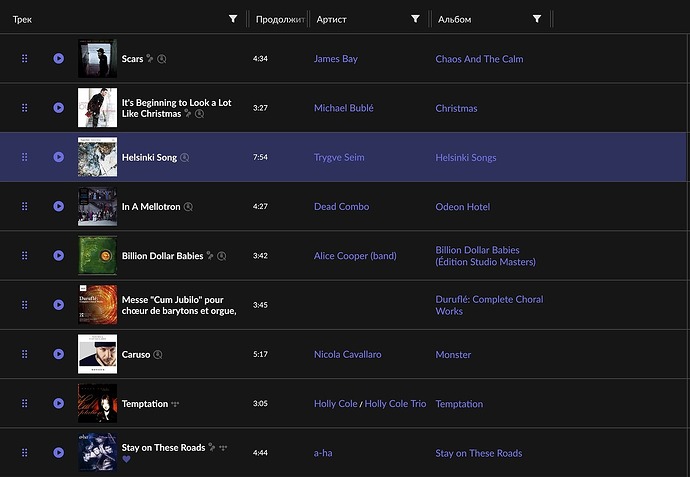690x477 pixels.
Task: Click the Трек column header label
Action: (22, 19)
